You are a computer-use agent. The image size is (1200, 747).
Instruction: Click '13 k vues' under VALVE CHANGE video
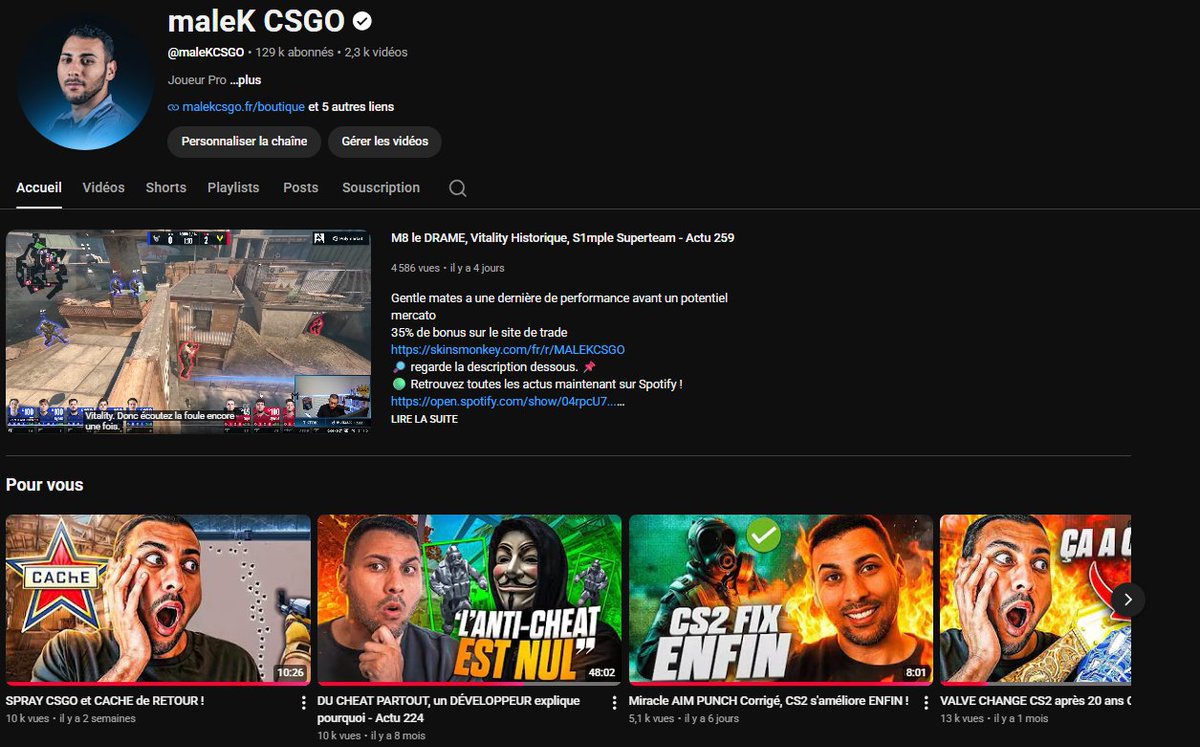tap(962, 719)
